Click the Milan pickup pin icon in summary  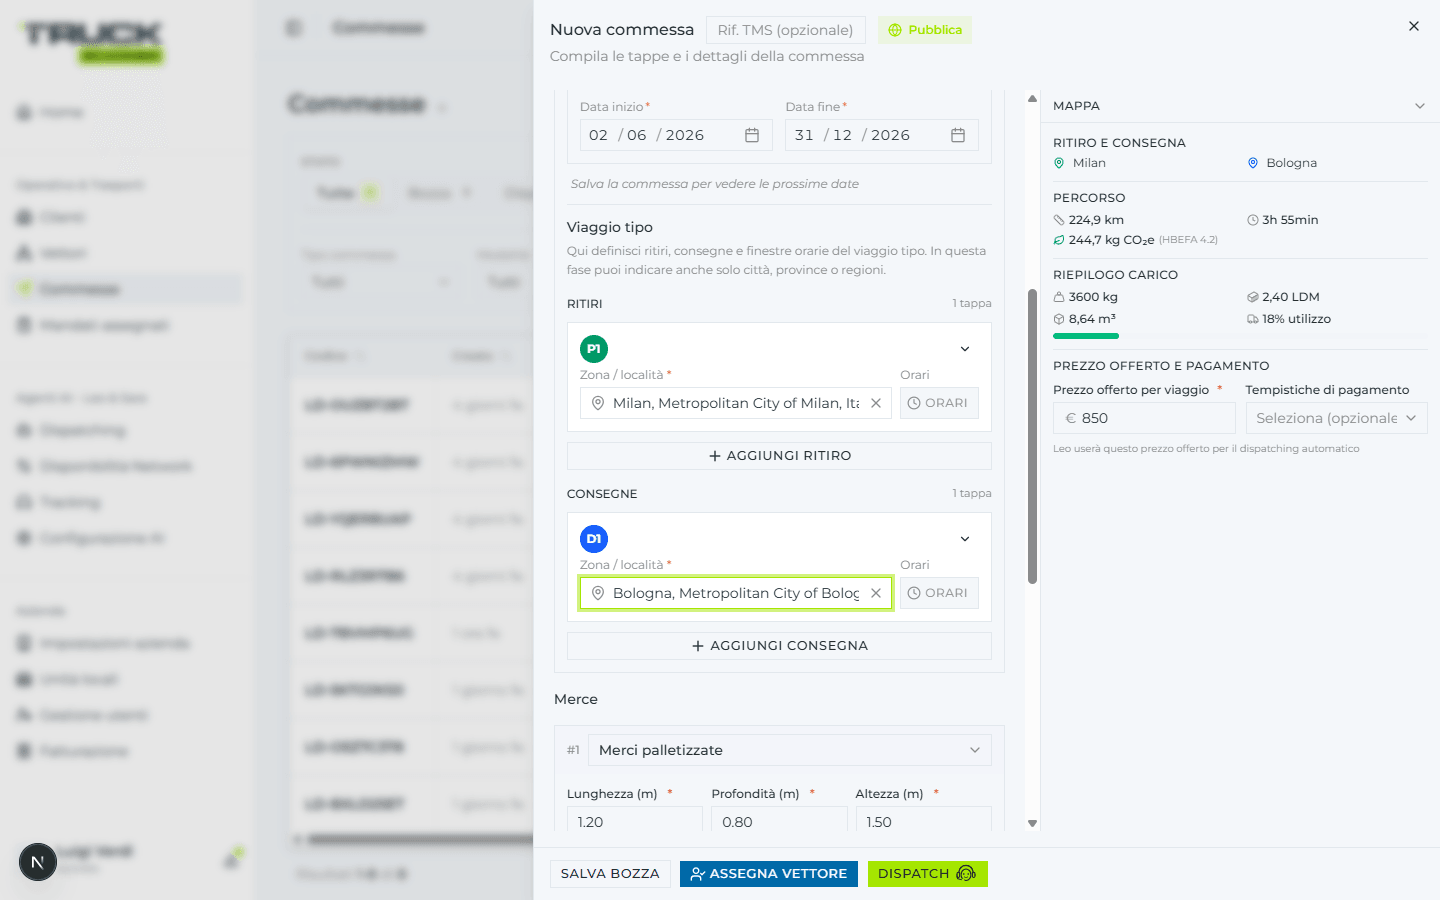coord(1059,163)
